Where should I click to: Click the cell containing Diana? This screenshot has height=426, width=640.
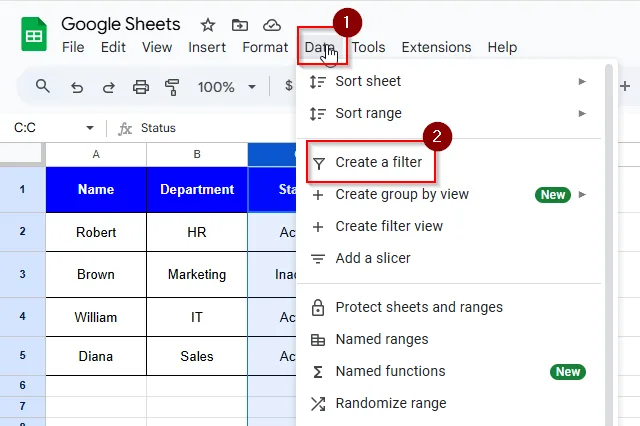(96, 356)
